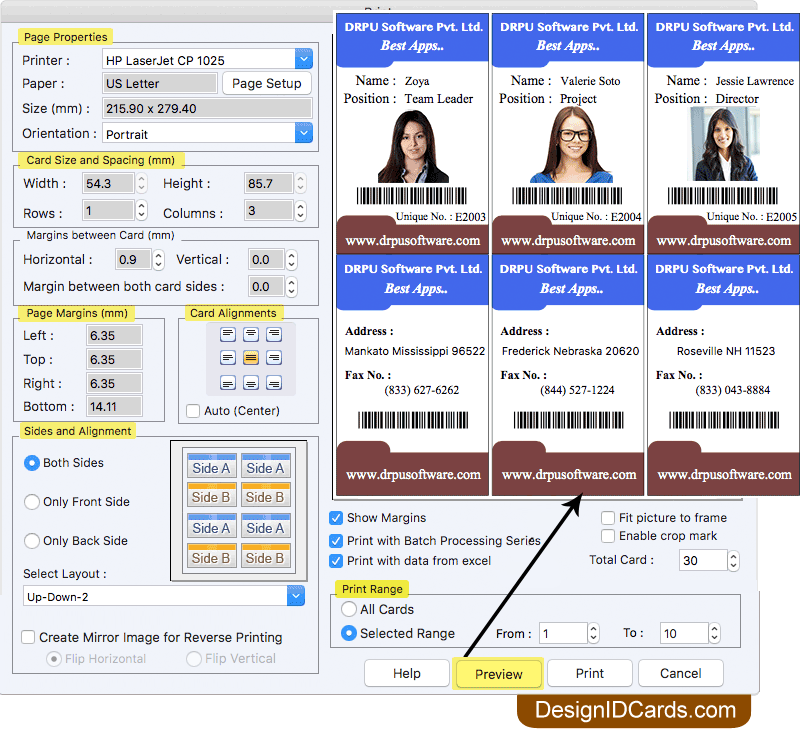Choose Only Back Side option
Viewport: 802px width, 729px height.
coord(32,541)
